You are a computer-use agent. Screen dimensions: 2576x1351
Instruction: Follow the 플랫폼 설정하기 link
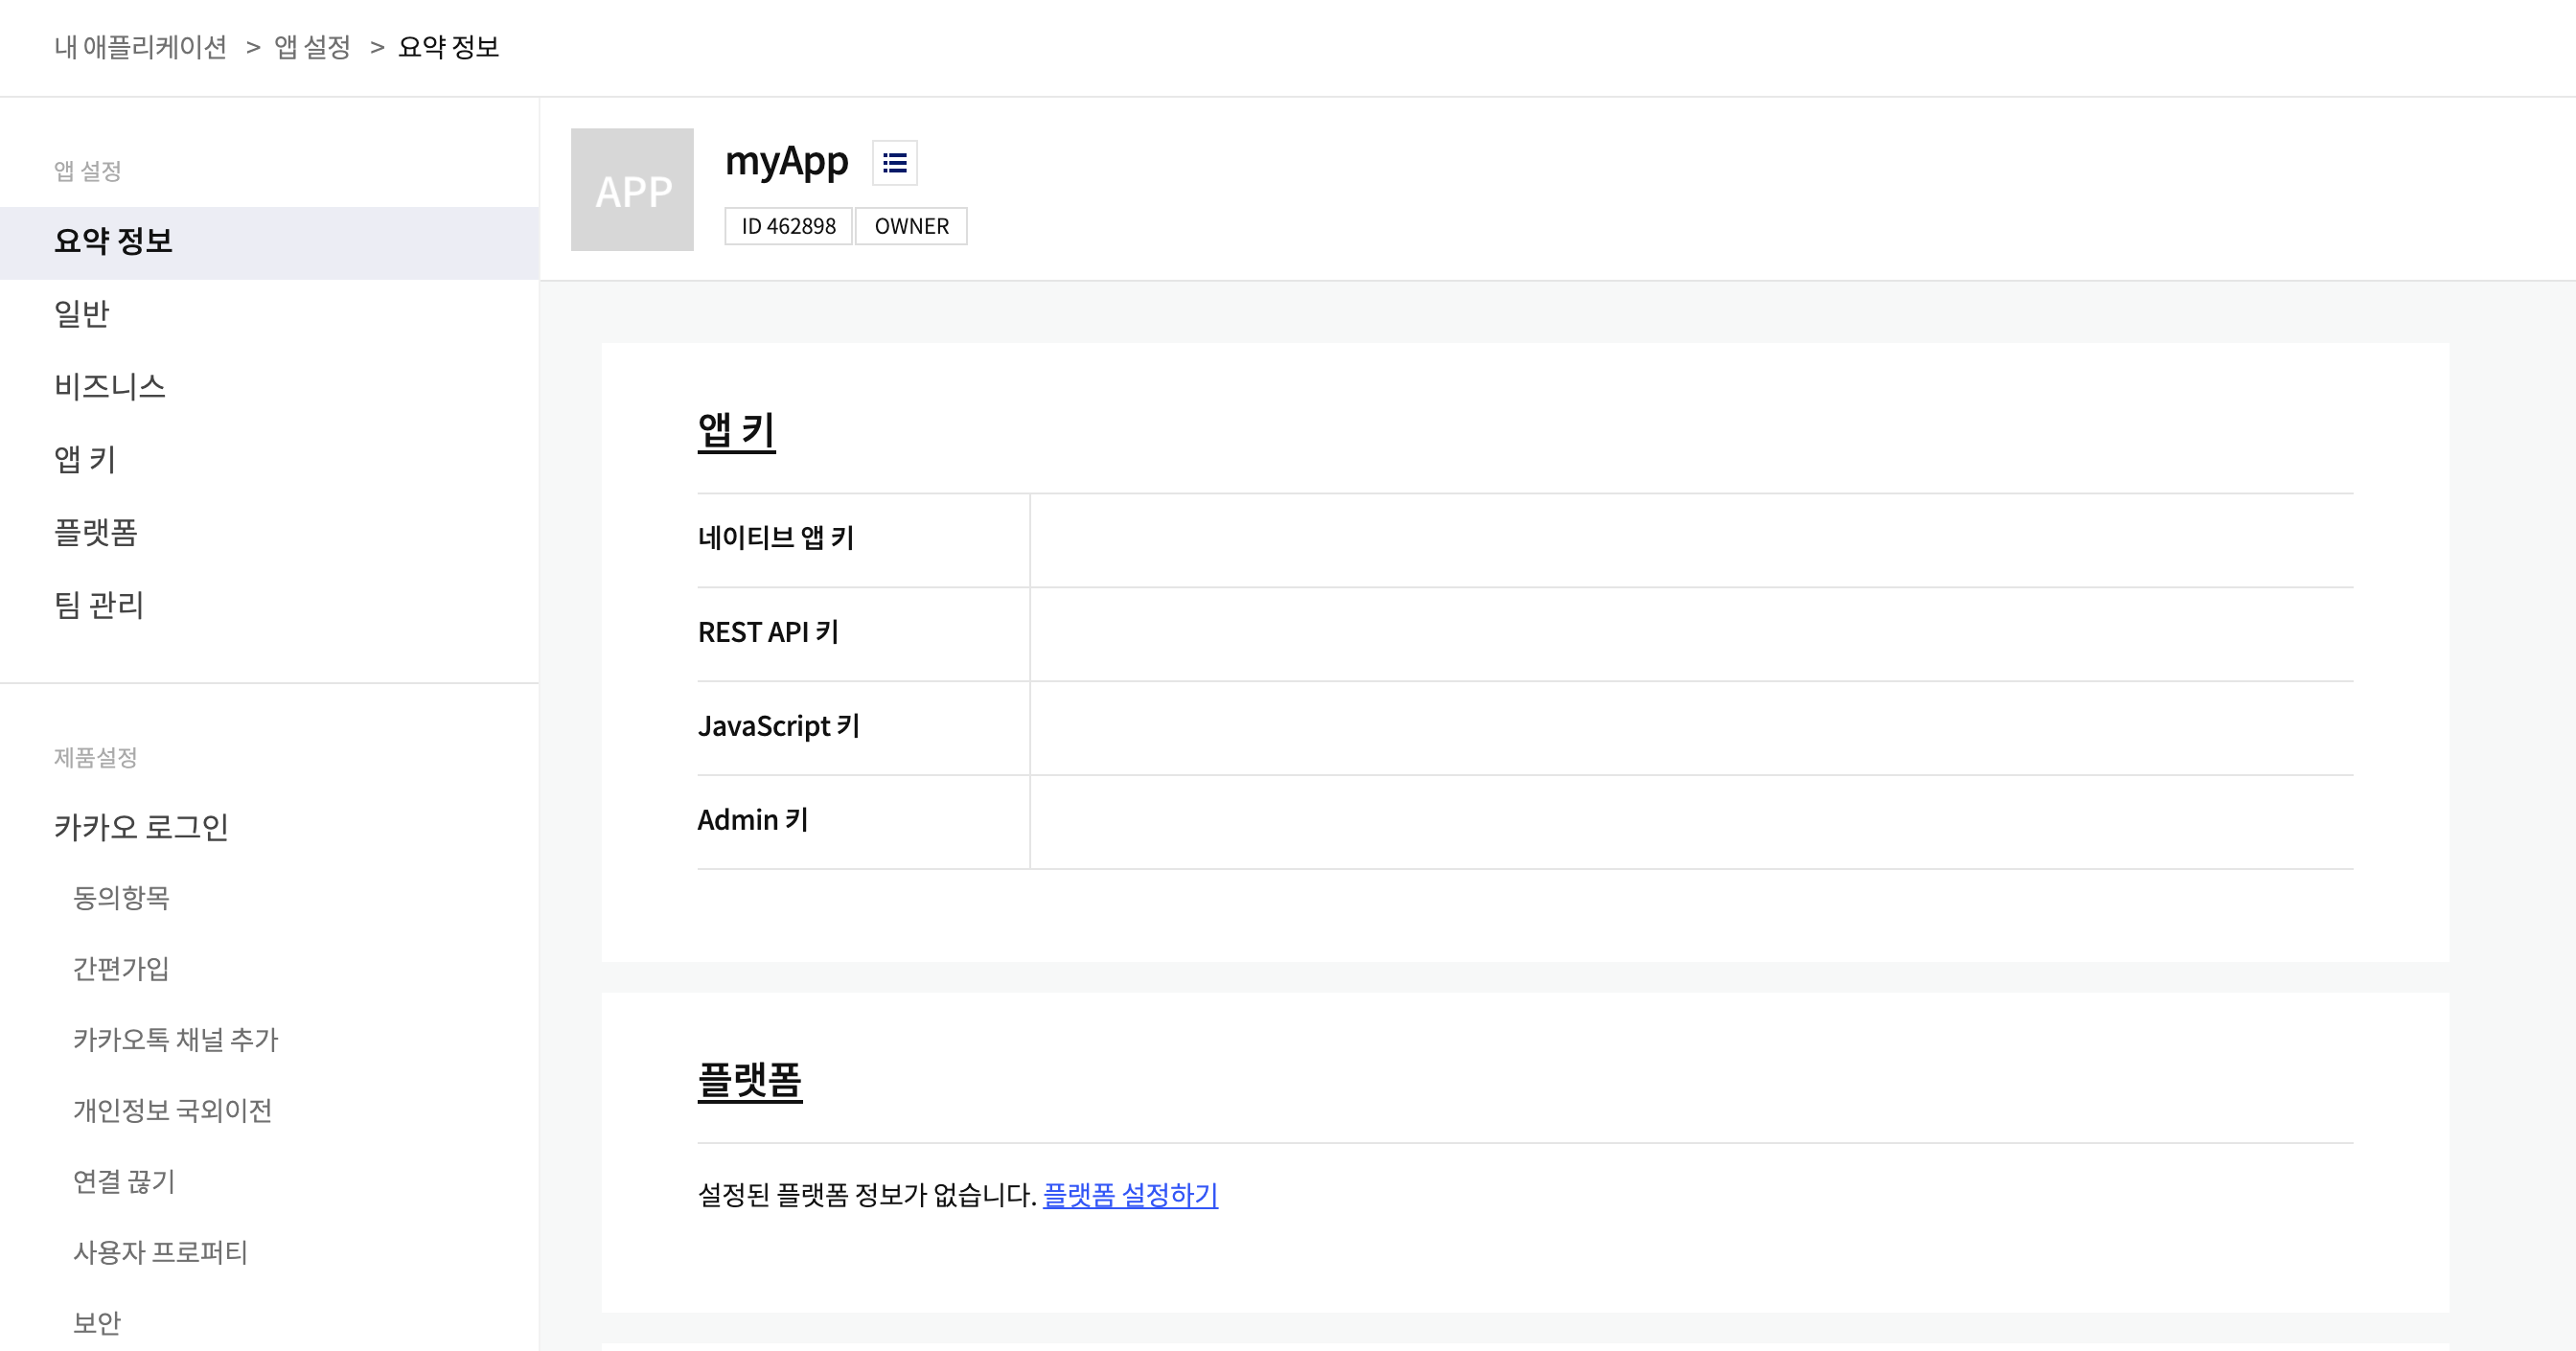point(1130,1195)
